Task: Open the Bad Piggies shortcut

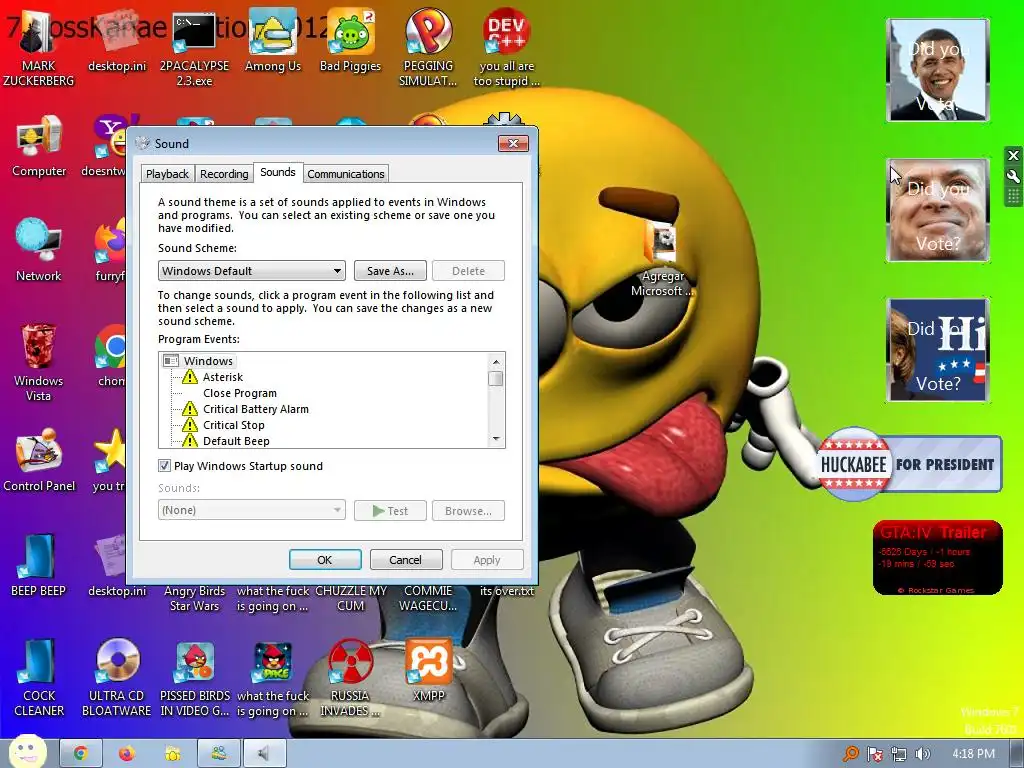Action: 351,40
